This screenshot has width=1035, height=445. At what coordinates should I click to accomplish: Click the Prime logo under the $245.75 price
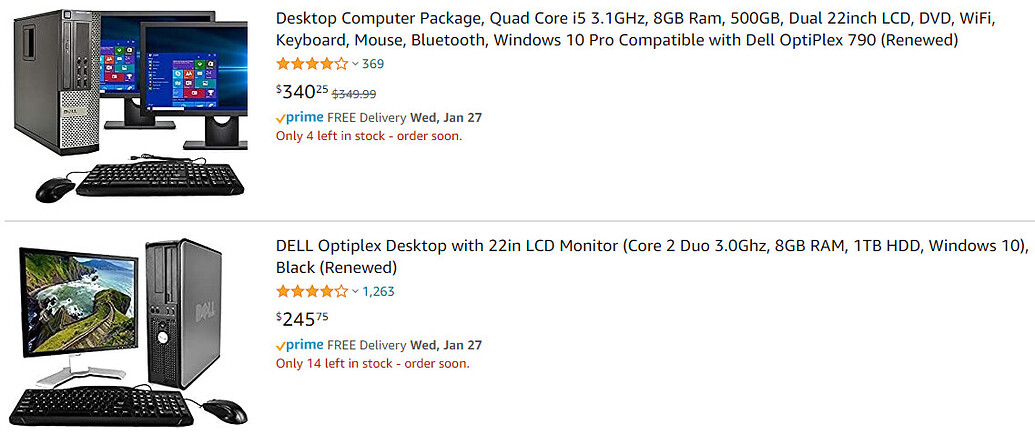(297, 345)
